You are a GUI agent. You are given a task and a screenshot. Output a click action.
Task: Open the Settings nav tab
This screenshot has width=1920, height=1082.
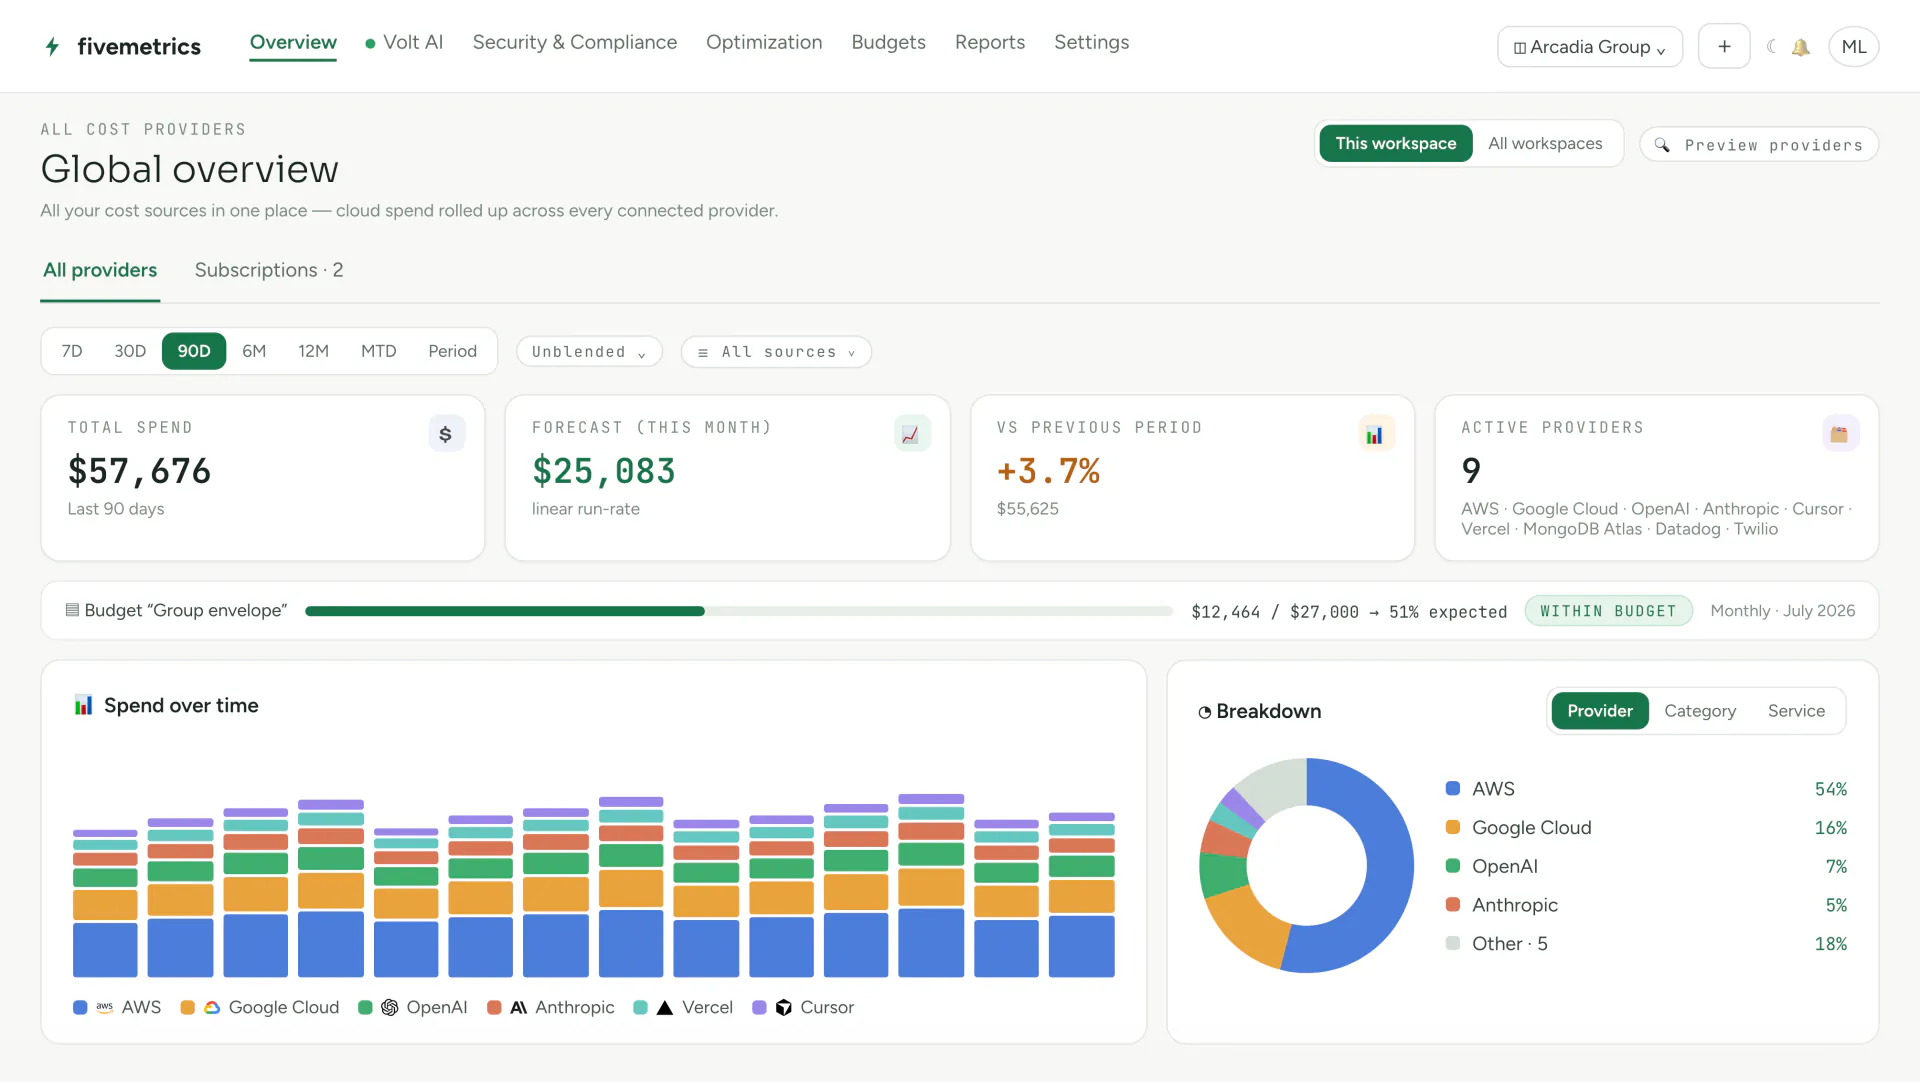pos(1091,42)
